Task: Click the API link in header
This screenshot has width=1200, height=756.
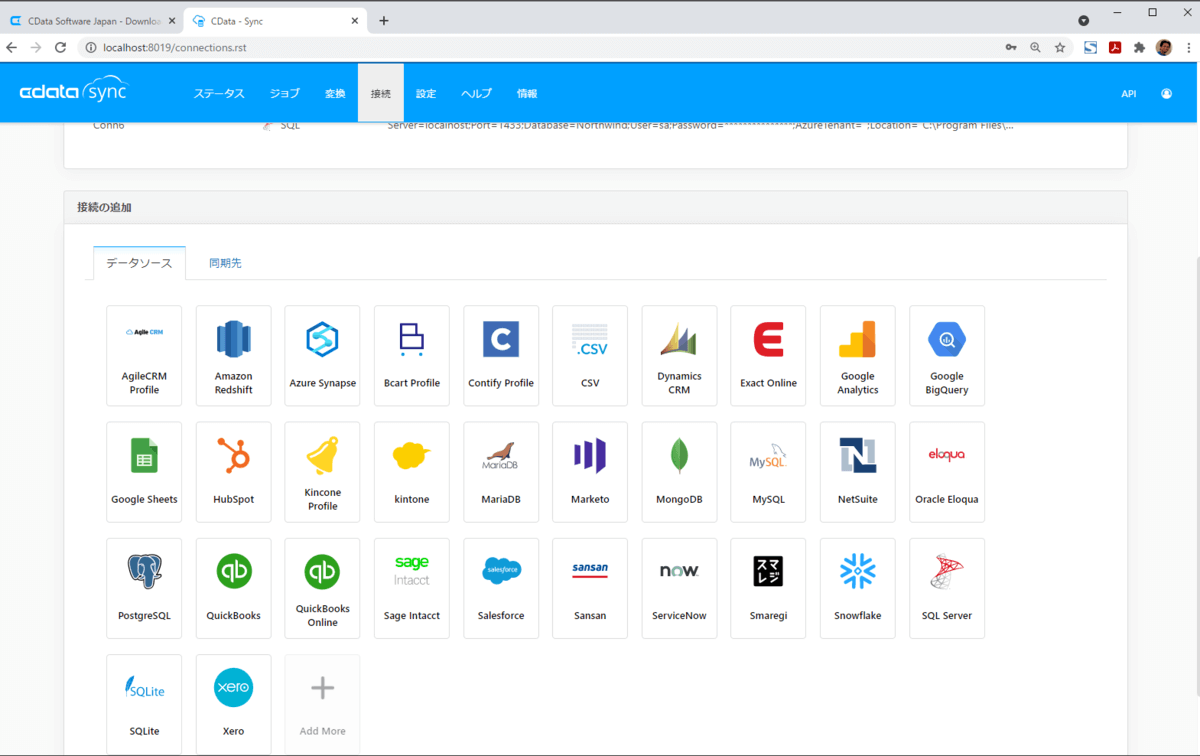Action: pyautogui.click(x=1128, y=94)
